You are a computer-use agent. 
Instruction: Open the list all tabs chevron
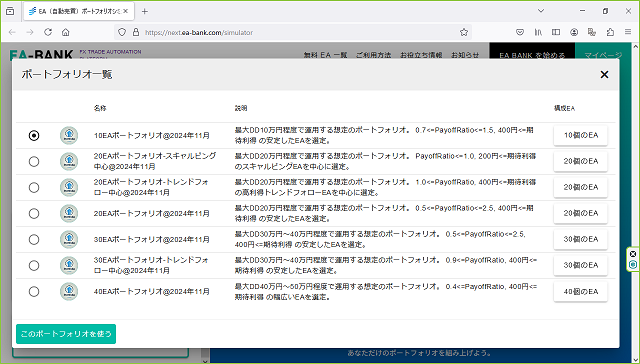pos(541,11)
